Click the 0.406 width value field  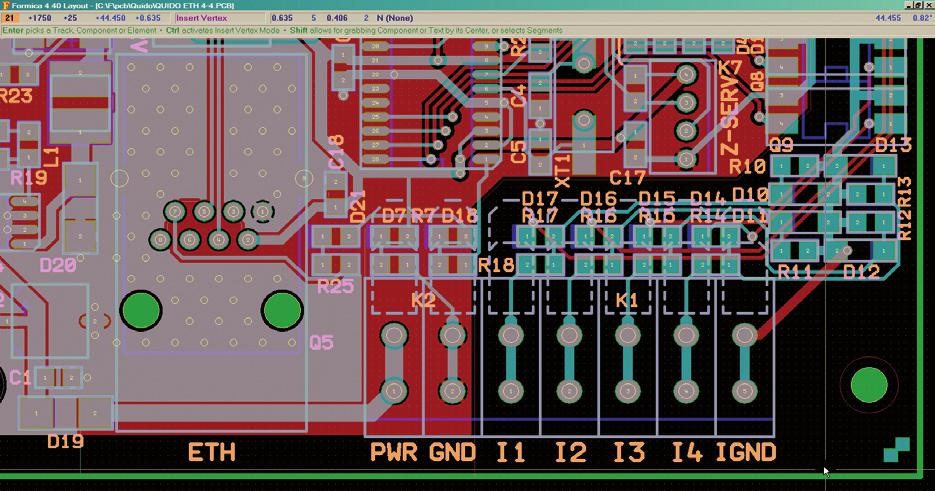pos(337,18)
